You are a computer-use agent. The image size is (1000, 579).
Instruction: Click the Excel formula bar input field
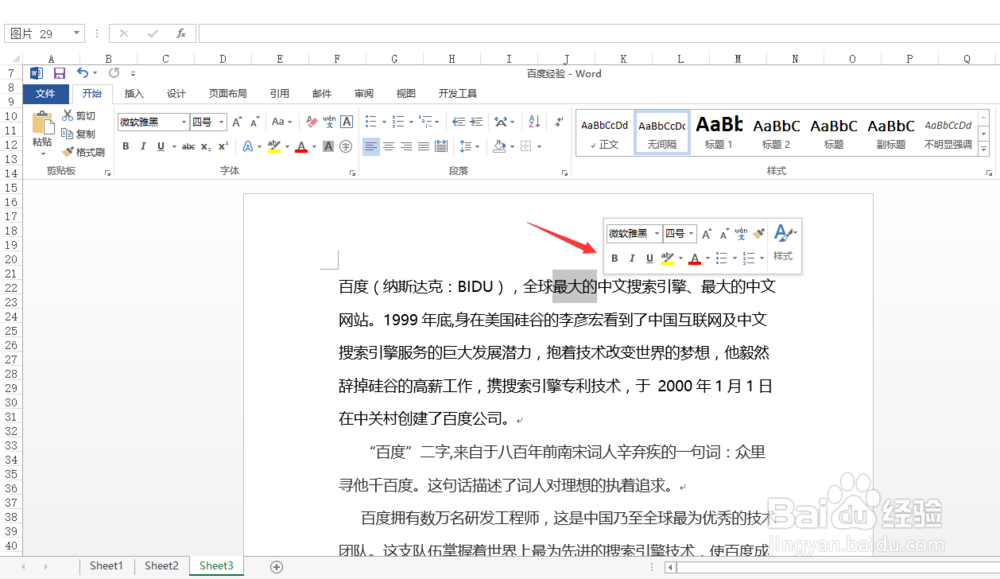[x=599, y=33]
